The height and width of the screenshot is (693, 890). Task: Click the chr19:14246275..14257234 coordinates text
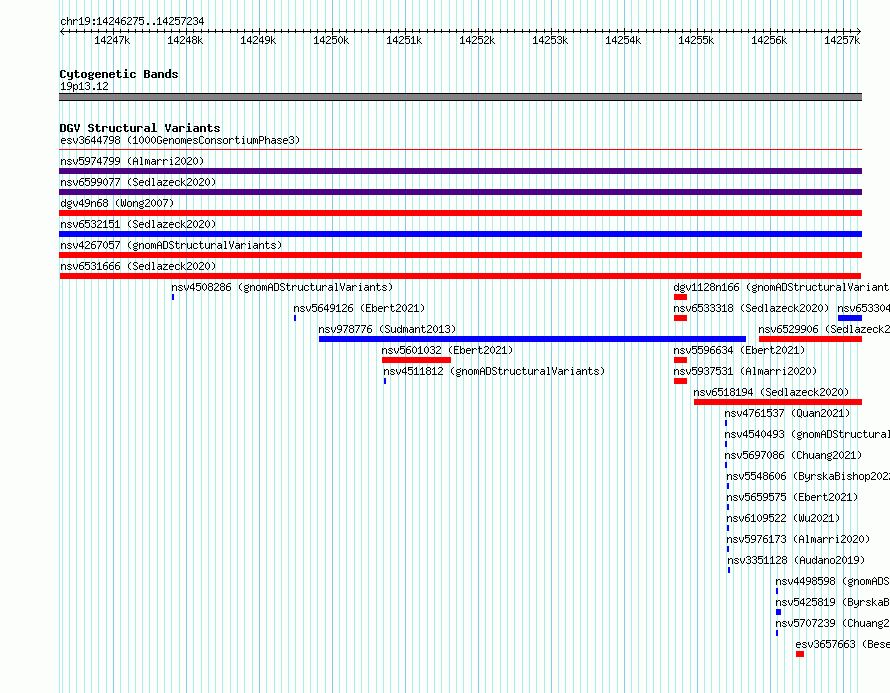tap(132, 21)
